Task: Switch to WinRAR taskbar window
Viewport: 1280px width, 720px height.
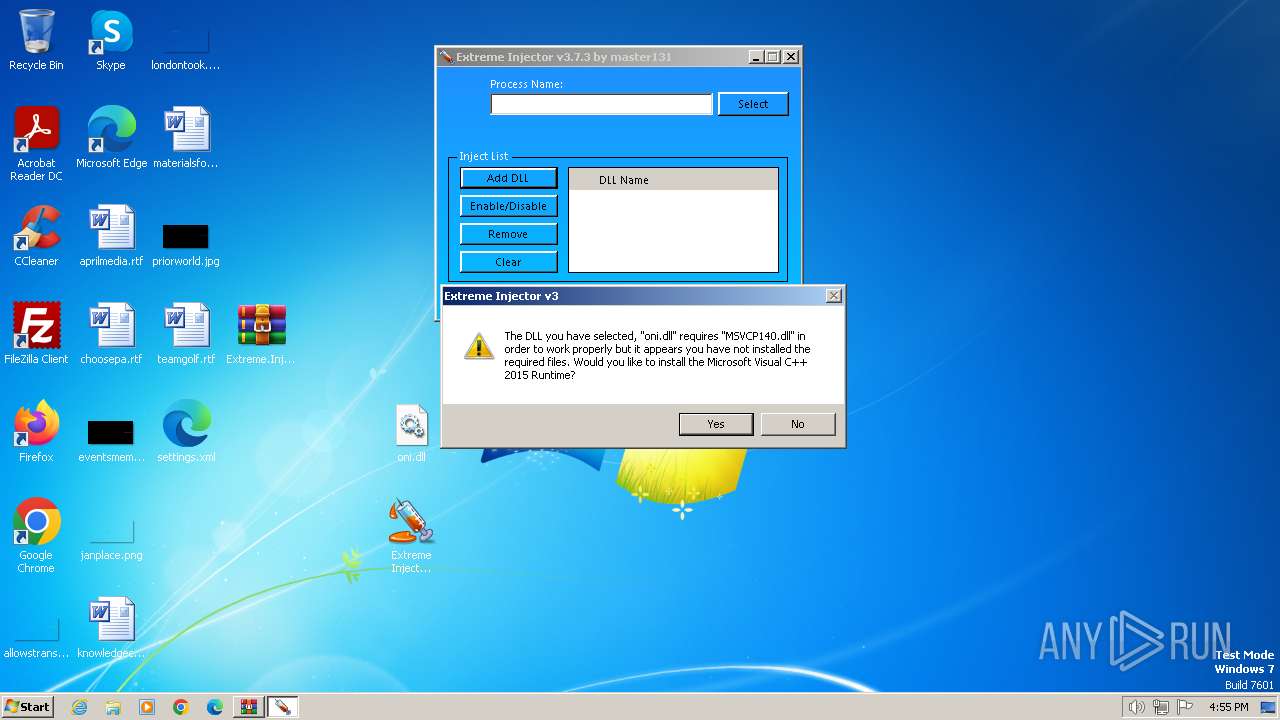Action: [x=249, y=707]
